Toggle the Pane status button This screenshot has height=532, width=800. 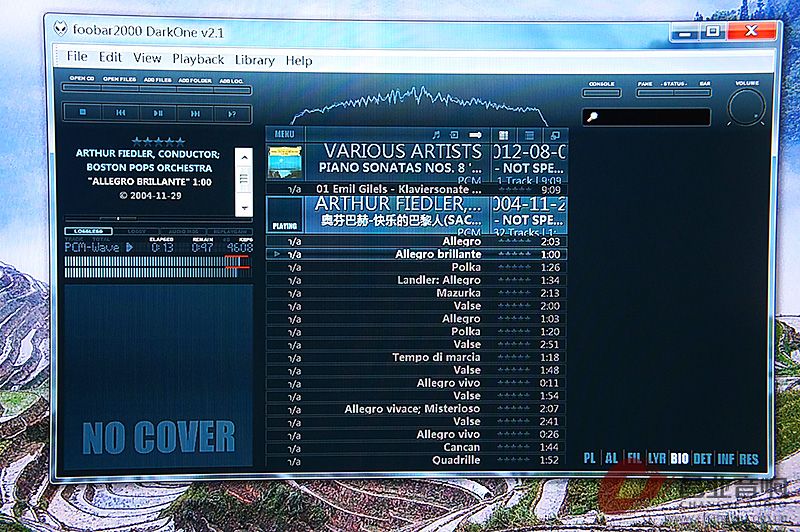tap(655, 93)
